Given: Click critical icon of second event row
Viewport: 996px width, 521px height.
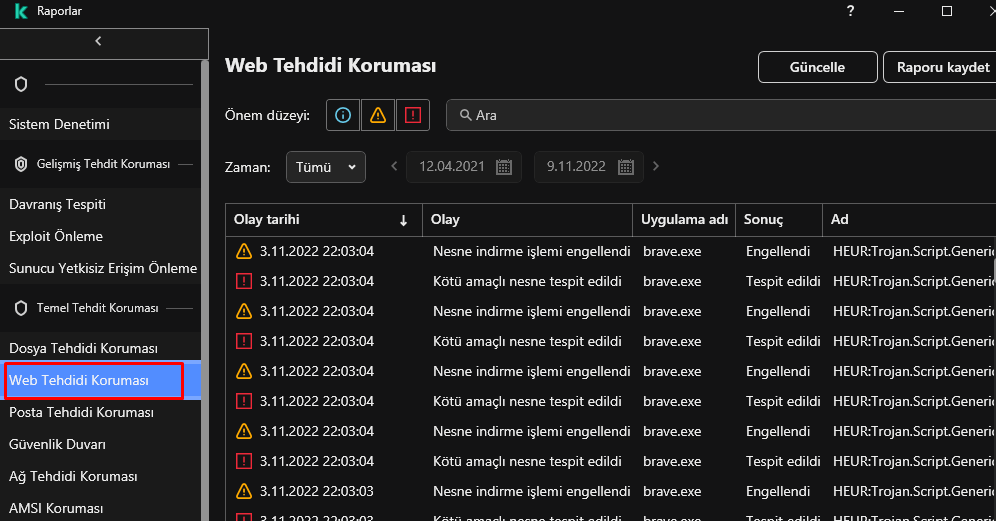Looking at the screenshot, I should click(x=244, y=281).
